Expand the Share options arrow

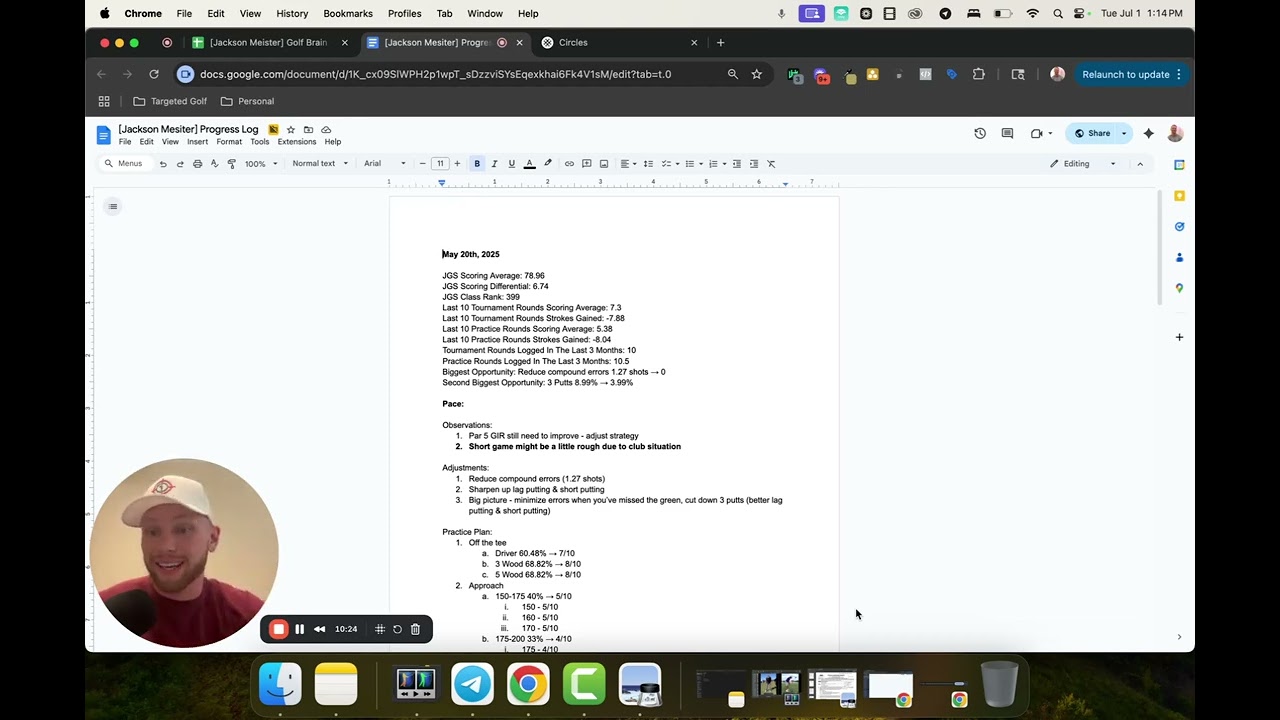coord(1124,133)
